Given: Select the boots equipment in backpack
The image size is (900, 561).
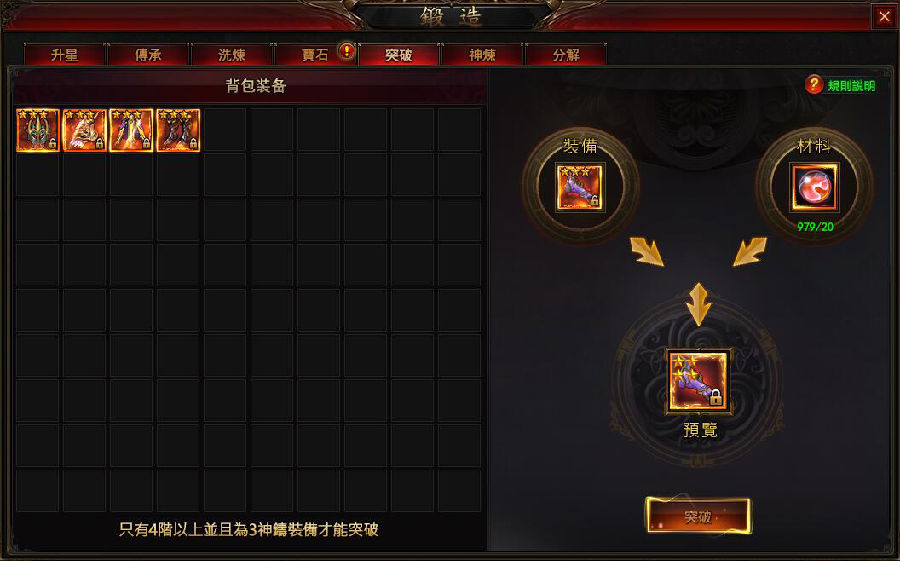Looking at the screenshot, I should coord(179,130).
